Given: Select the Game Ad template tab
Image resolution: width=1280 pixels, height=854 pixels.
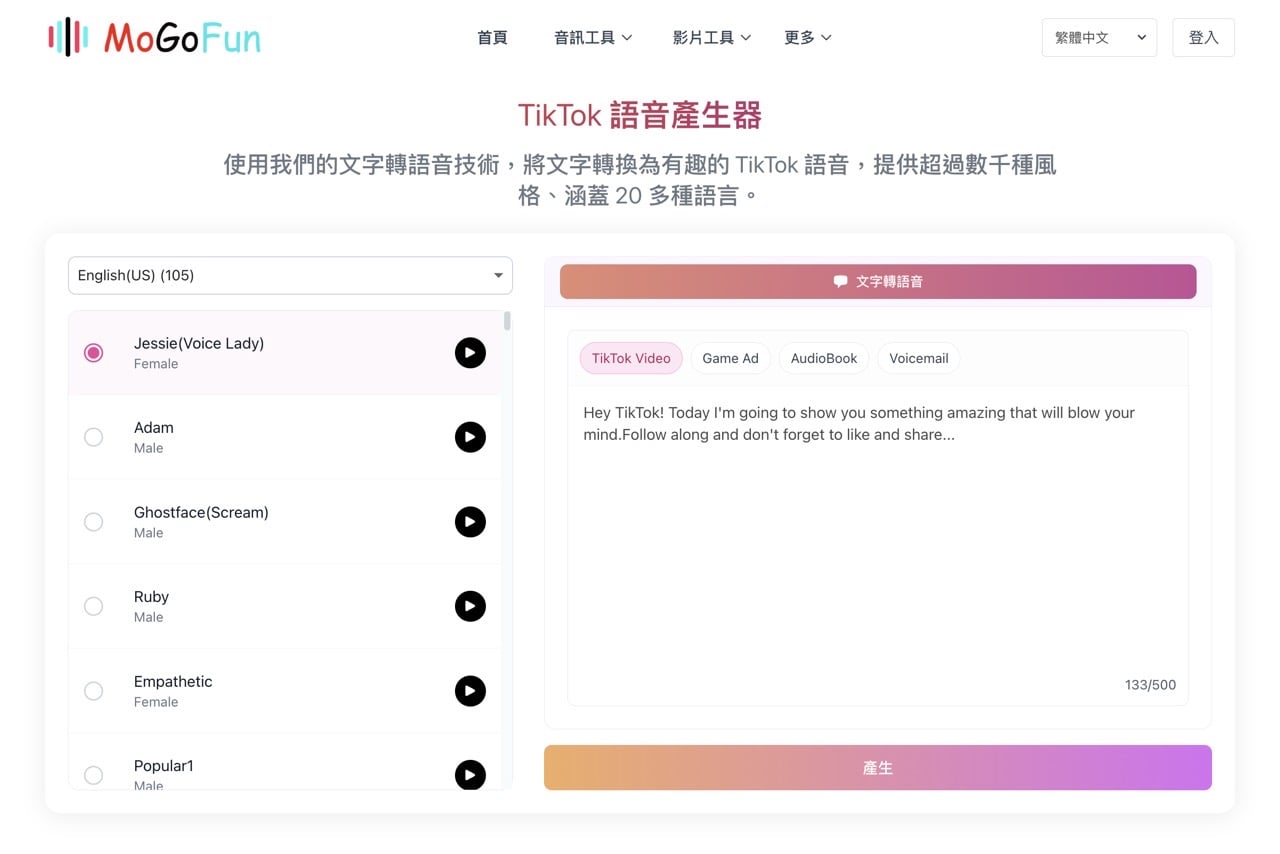Looking at the screenshot, I should pyautogui.click(x=730, y=358).
